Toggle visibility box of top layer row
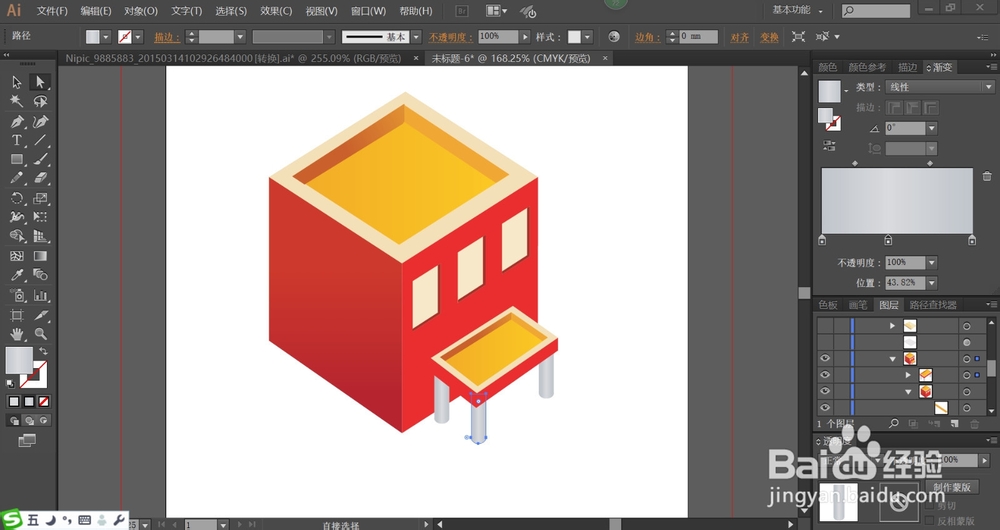Viewport: 1000px width, 530px height. click(825, 326)
